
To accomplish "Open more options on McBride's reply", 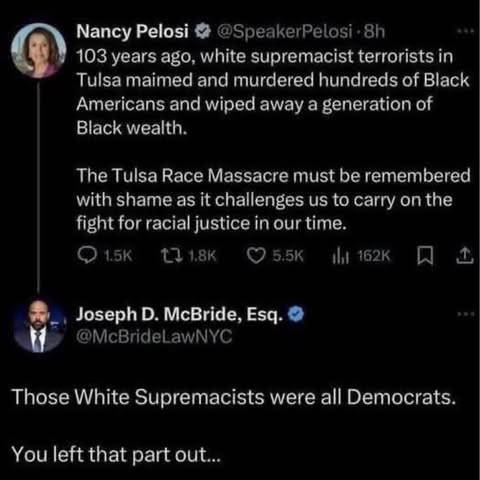I will coord(465,314).
